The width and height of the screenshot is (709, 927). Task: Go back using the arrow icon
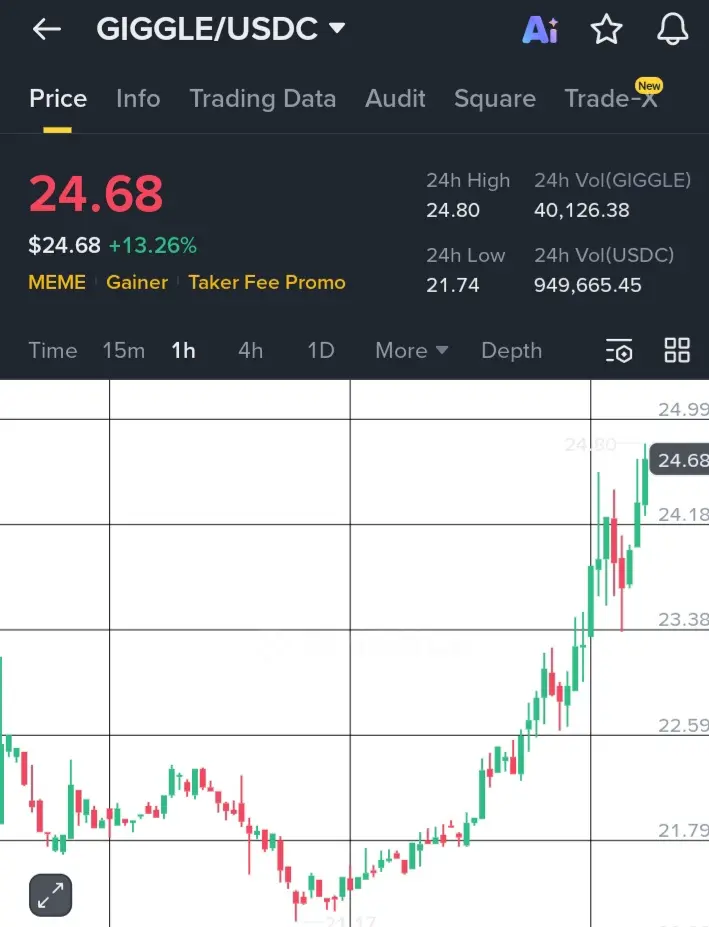click(x=47, y=28)
